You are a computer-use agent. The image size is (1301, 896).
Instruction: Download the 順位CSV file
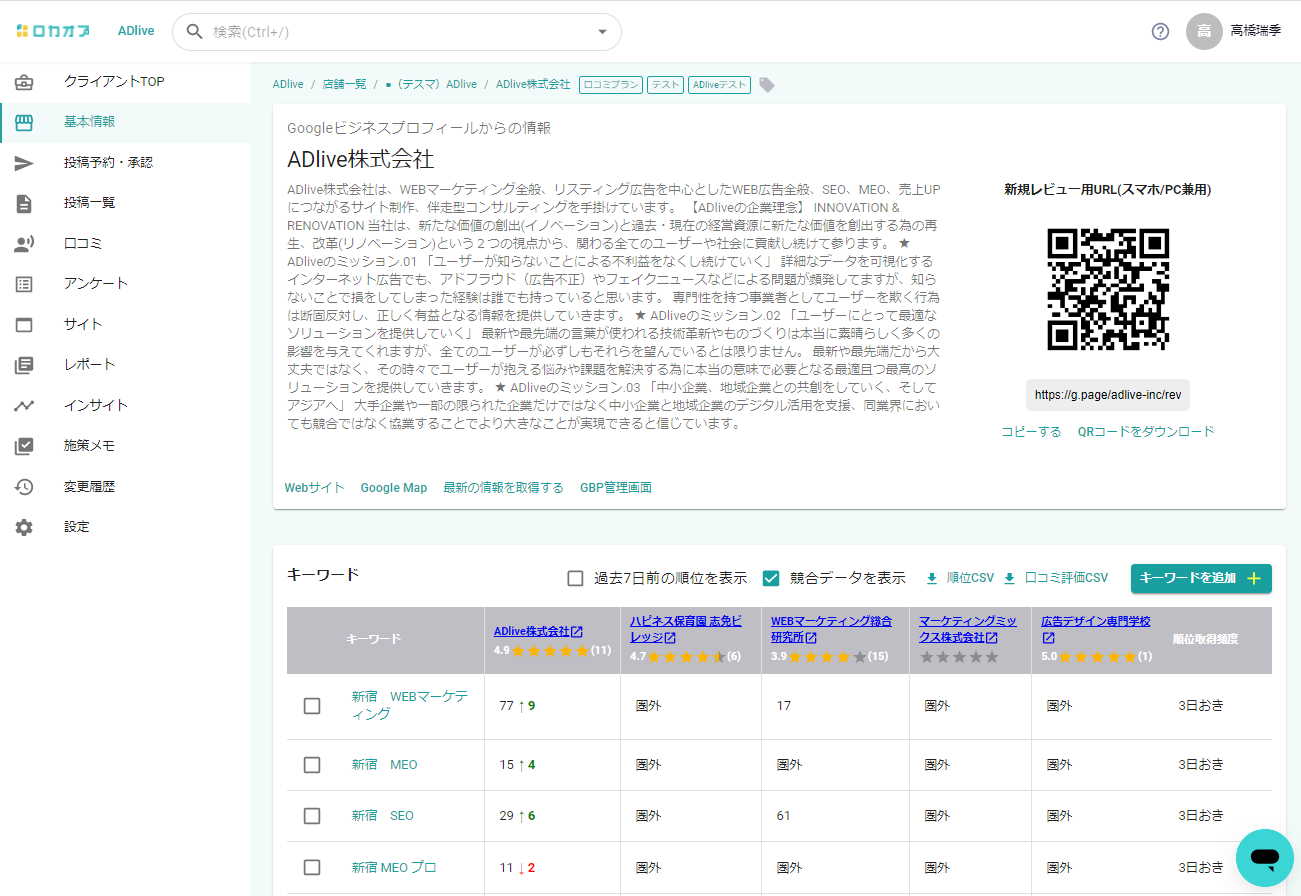point(960,578)
